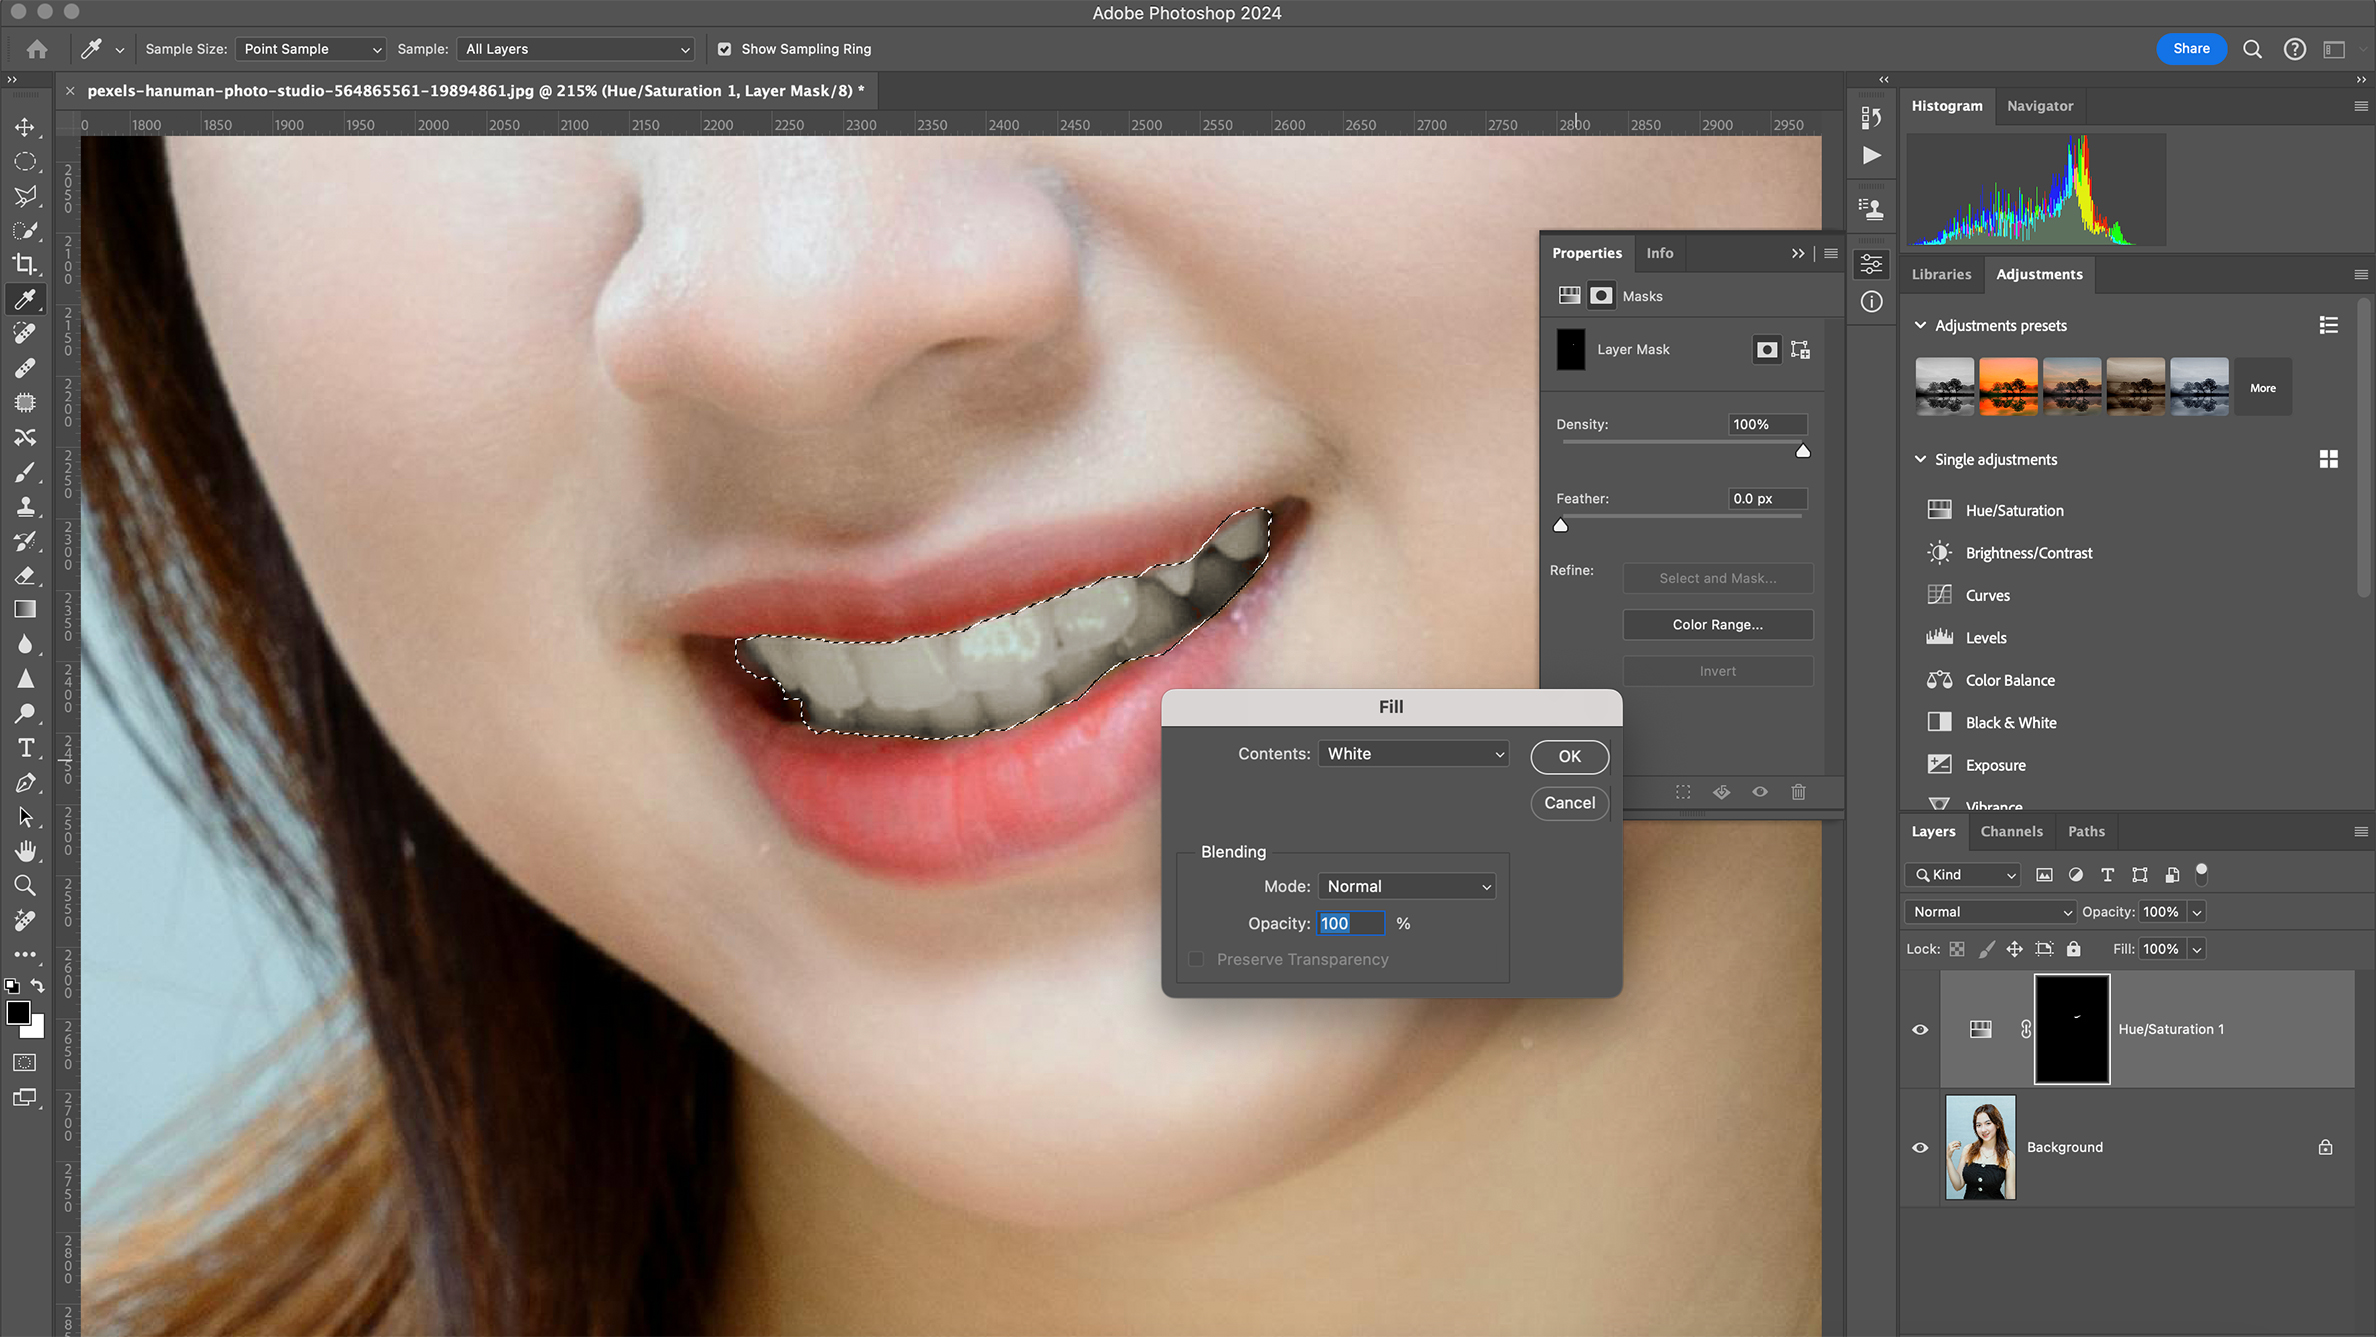Toggle lock position icon

(2014, 949)
